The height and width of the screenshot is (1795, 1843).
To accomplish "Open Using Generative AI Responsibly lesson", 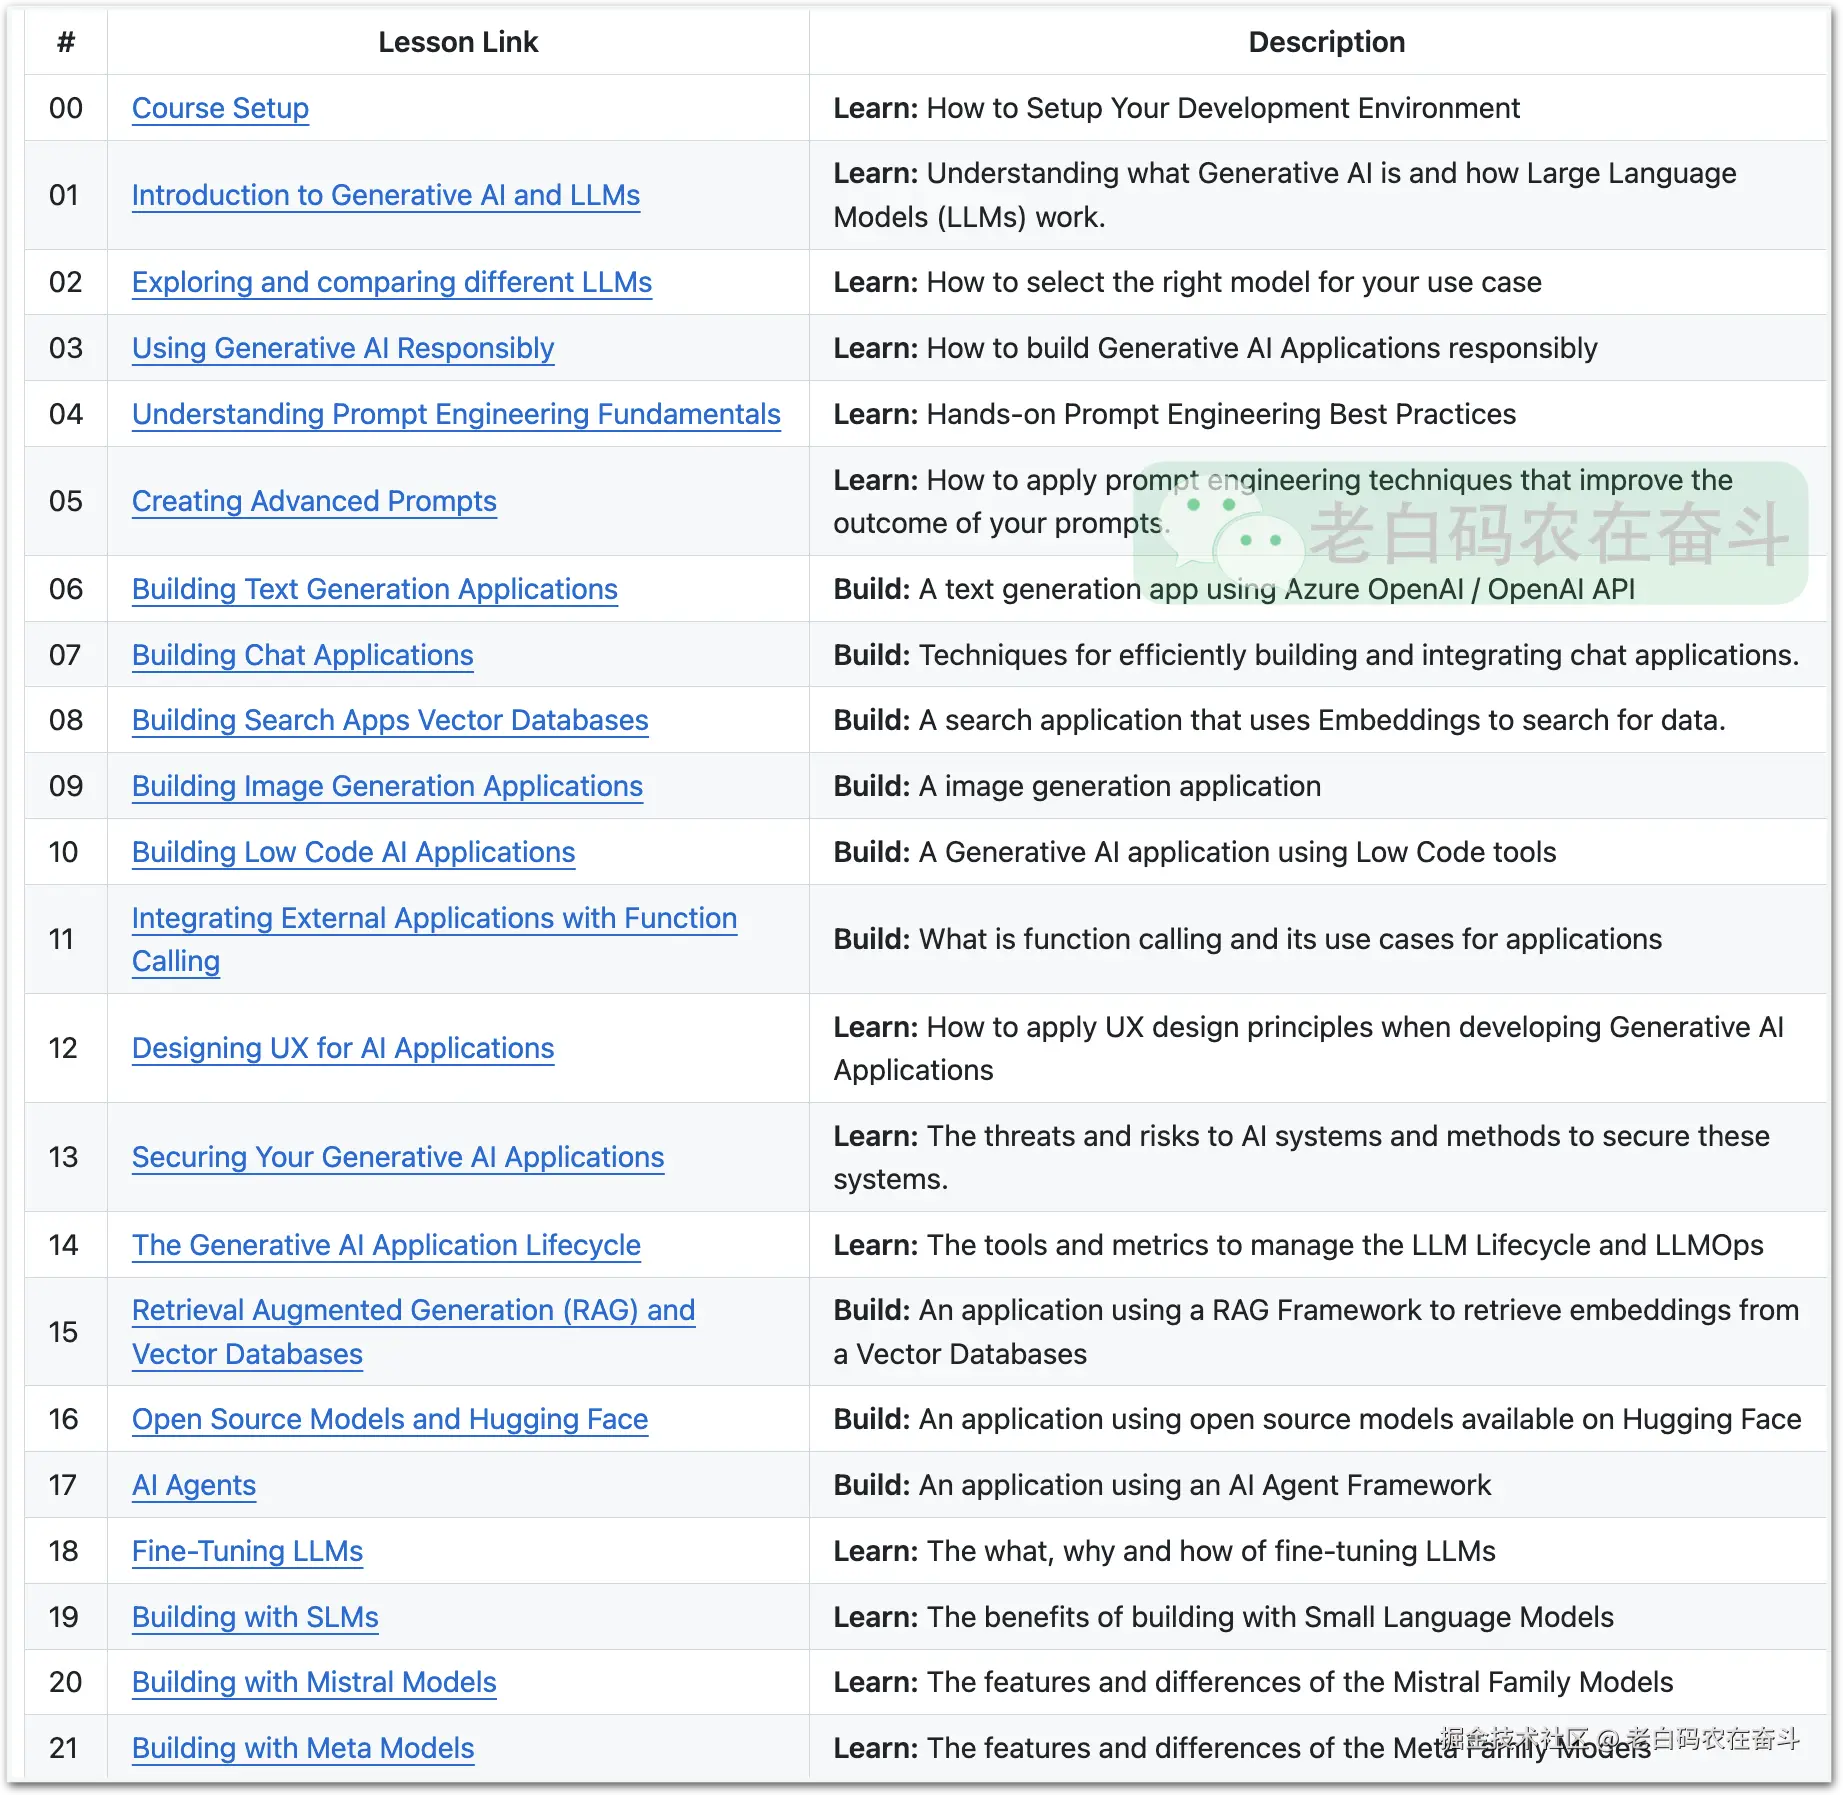I will (x=343, y=348).
